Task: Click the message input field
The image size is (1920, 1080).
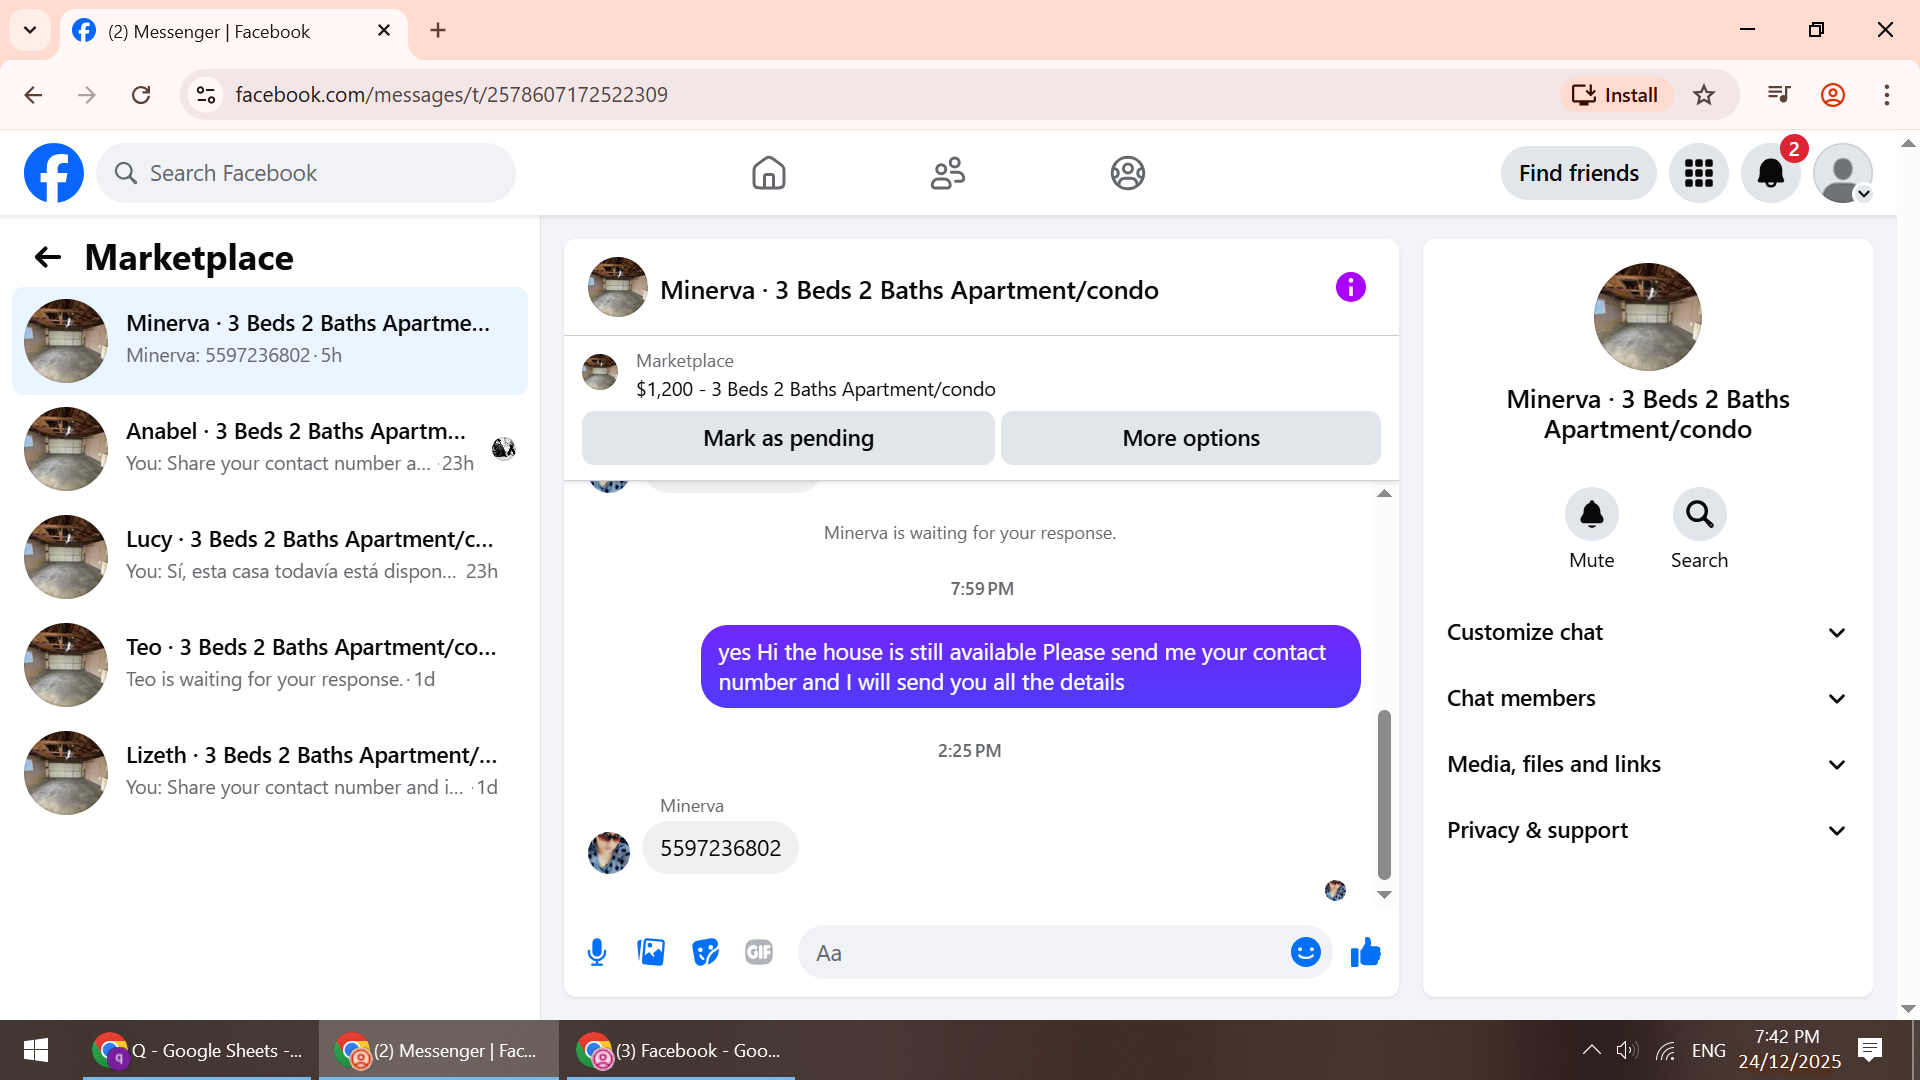Action: [x=1045, y=953]
